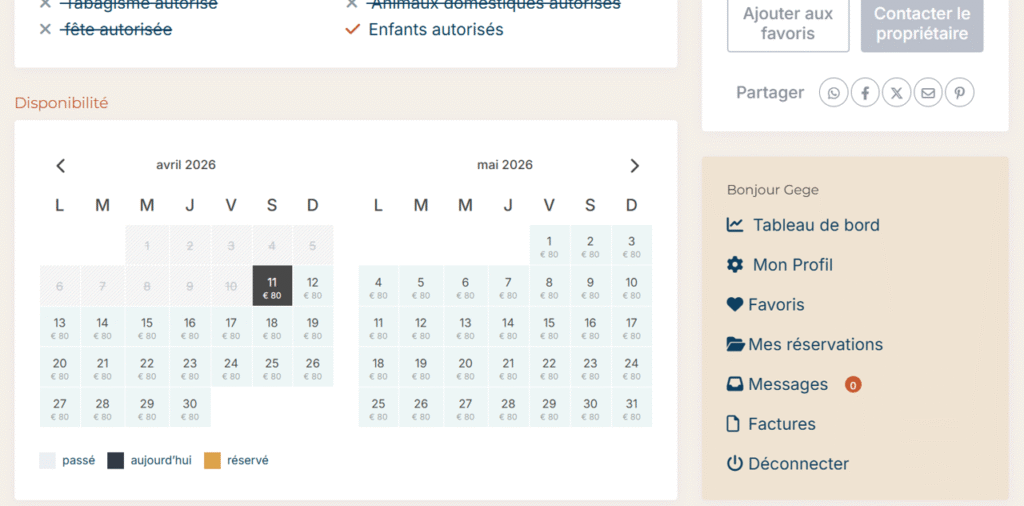Screen dimensions: 1024x506
Task: Select today's date 11 in avril 2026
Action: click(272, 287)
